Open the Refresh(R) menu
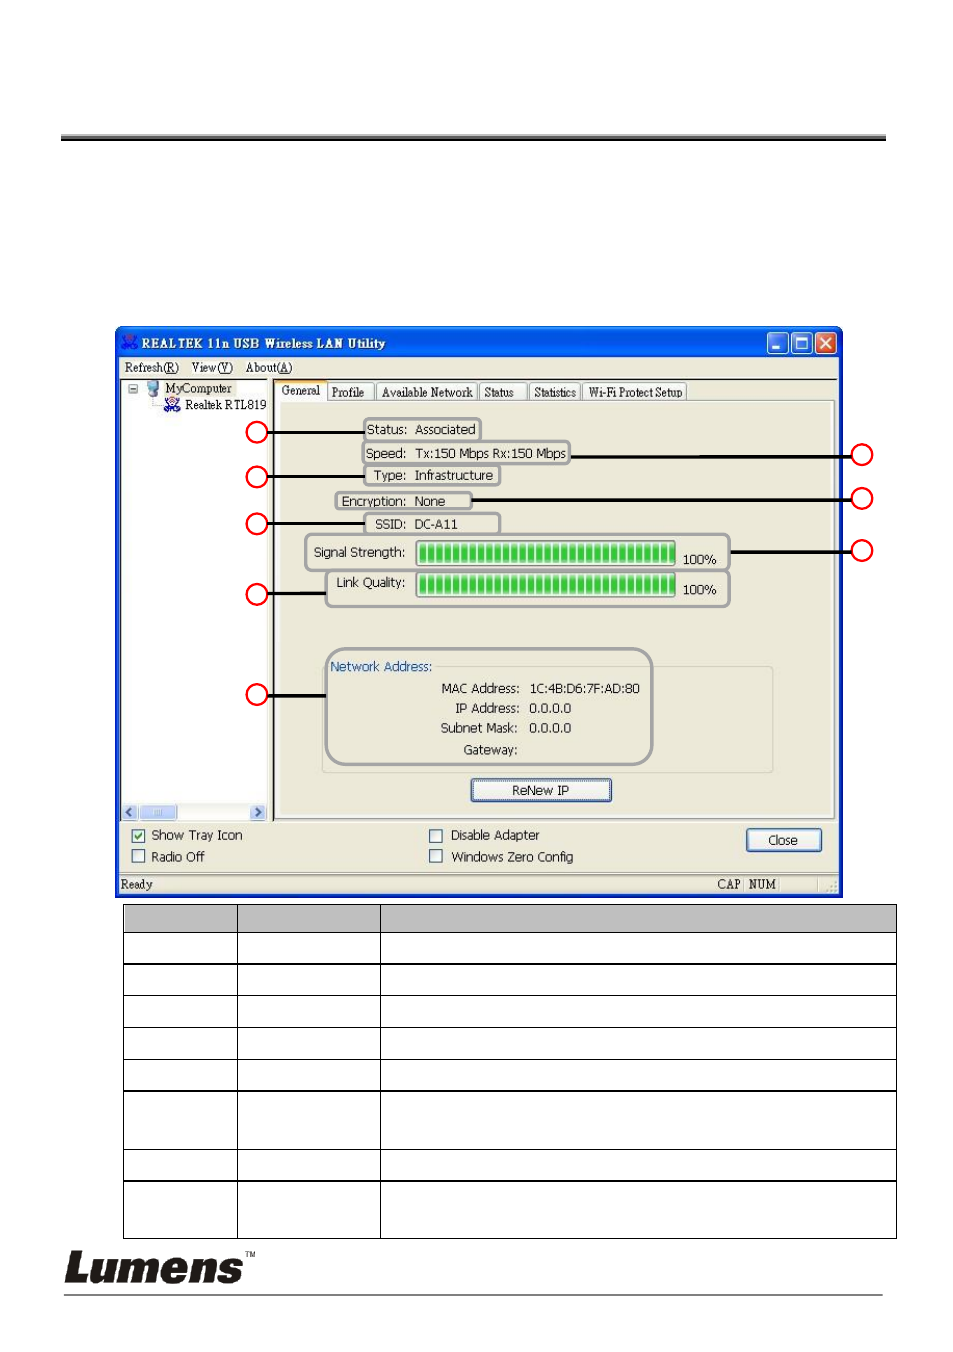The image size is (953, 1352). 151,368
